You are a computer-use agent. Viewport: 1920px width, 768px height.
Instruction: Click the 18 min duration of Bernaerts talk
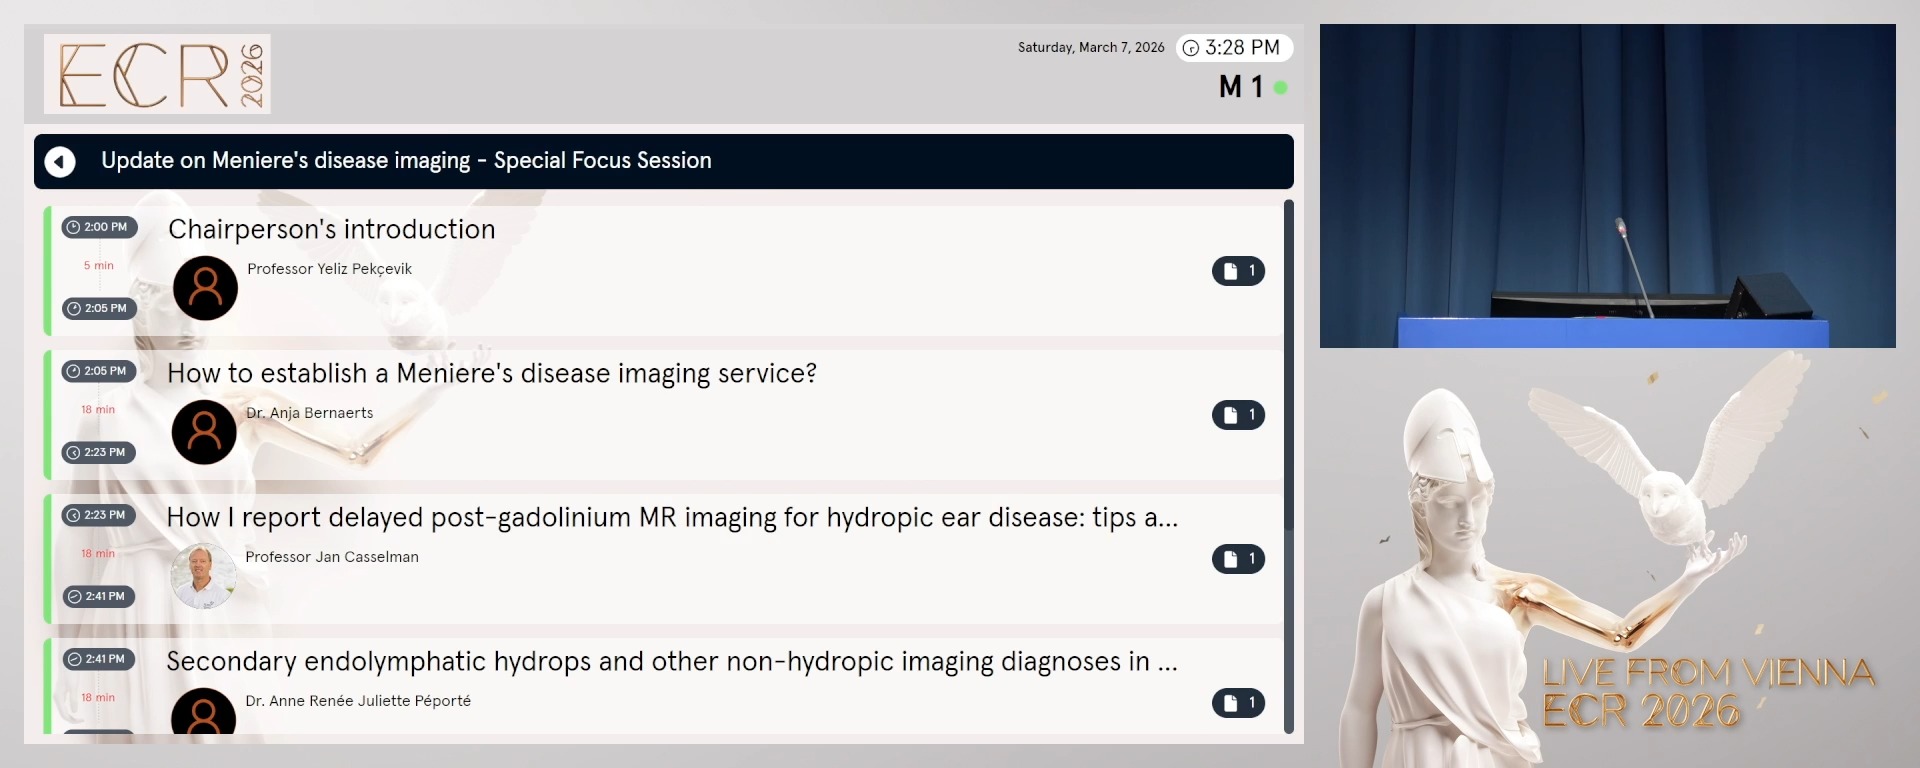[98, 410]
